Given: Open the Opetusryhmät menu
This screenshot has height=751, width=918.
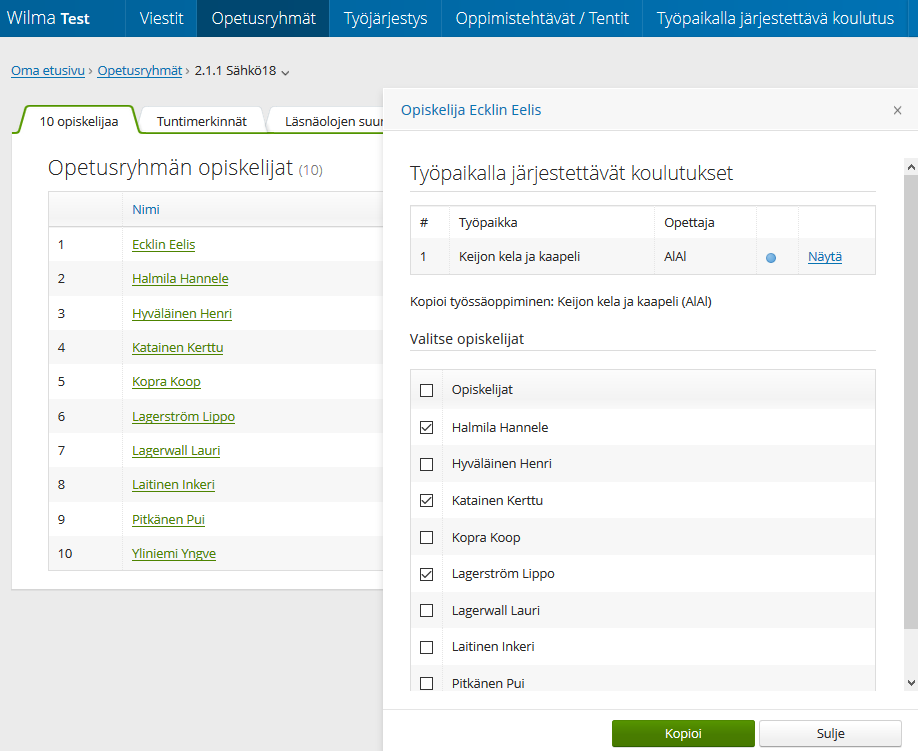Looking at the screenshot, I should point(263,18).
